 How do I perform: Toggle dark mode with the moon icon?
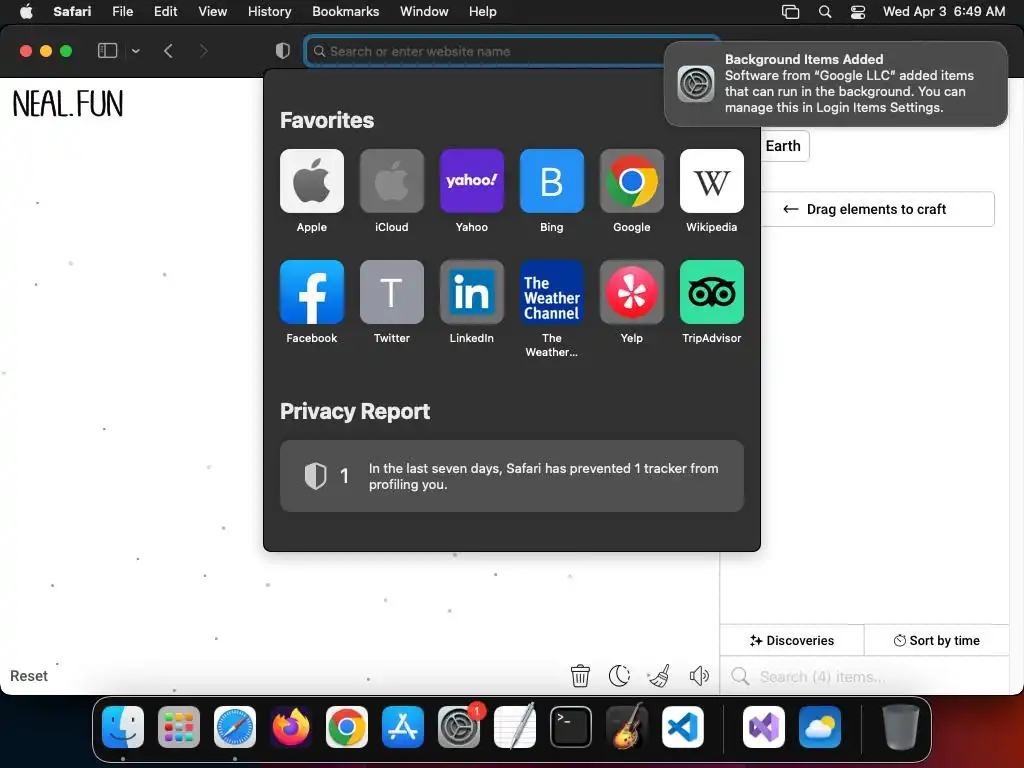(619, 676)
